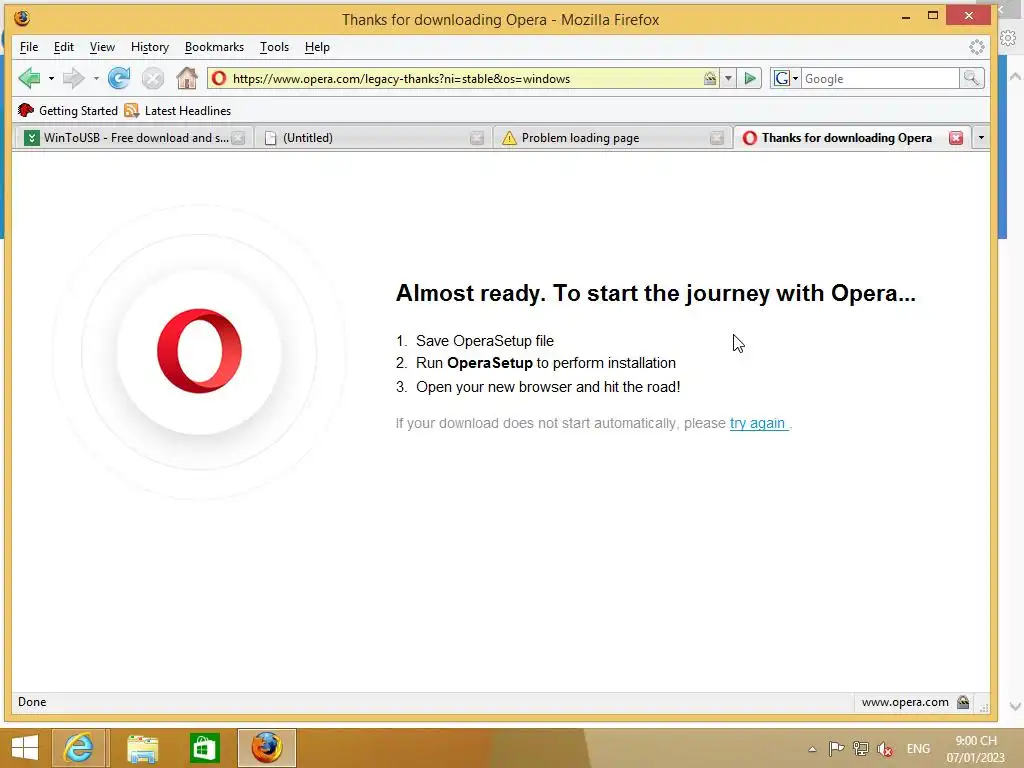Open the History menu
This screenshot has height=768, width=1024.
(x=150, y=47)
